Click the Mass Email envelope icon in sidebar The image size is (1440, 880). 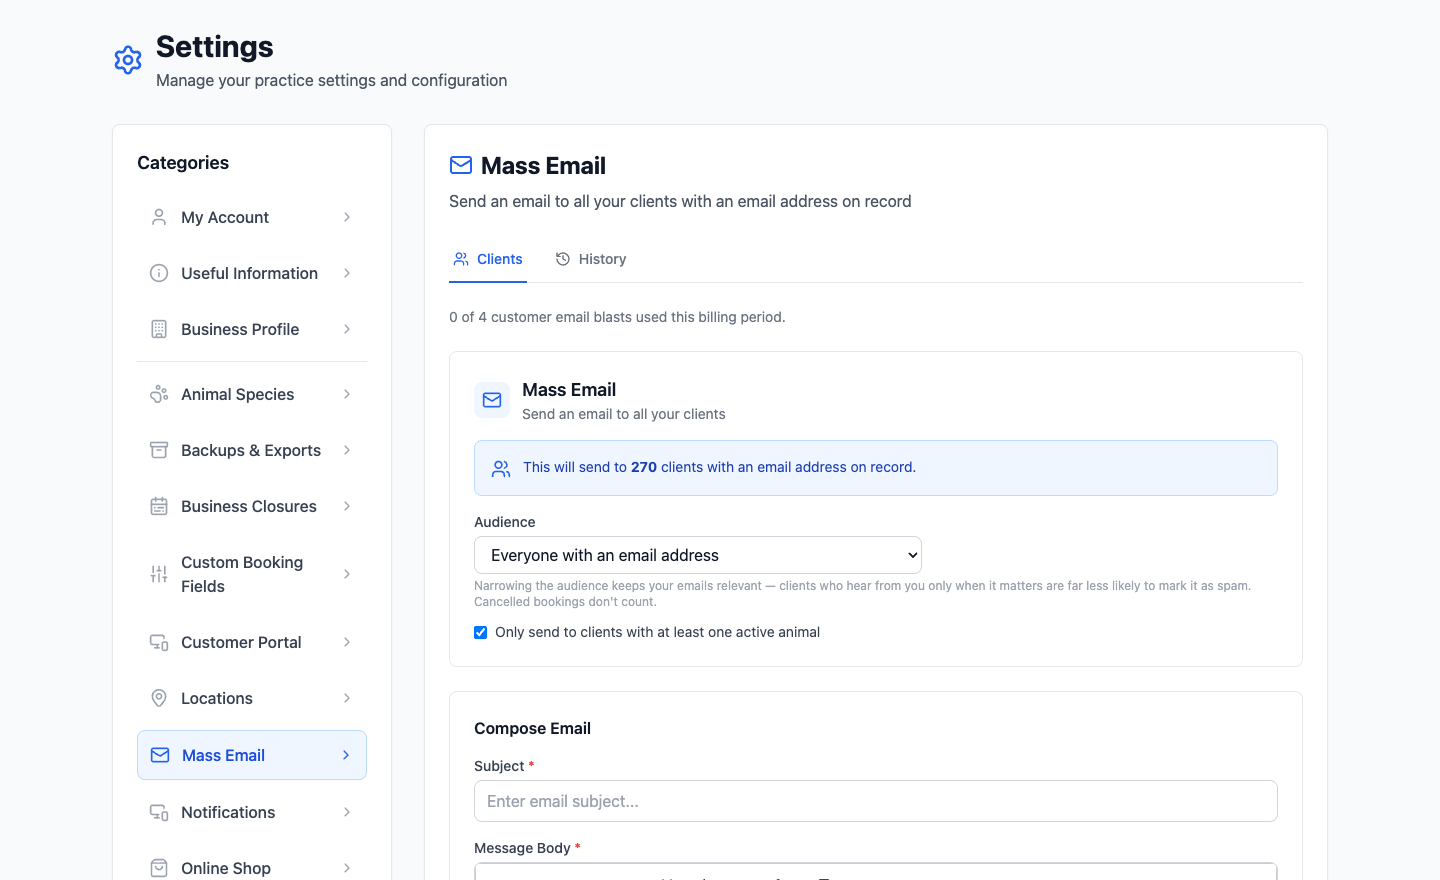160,755
